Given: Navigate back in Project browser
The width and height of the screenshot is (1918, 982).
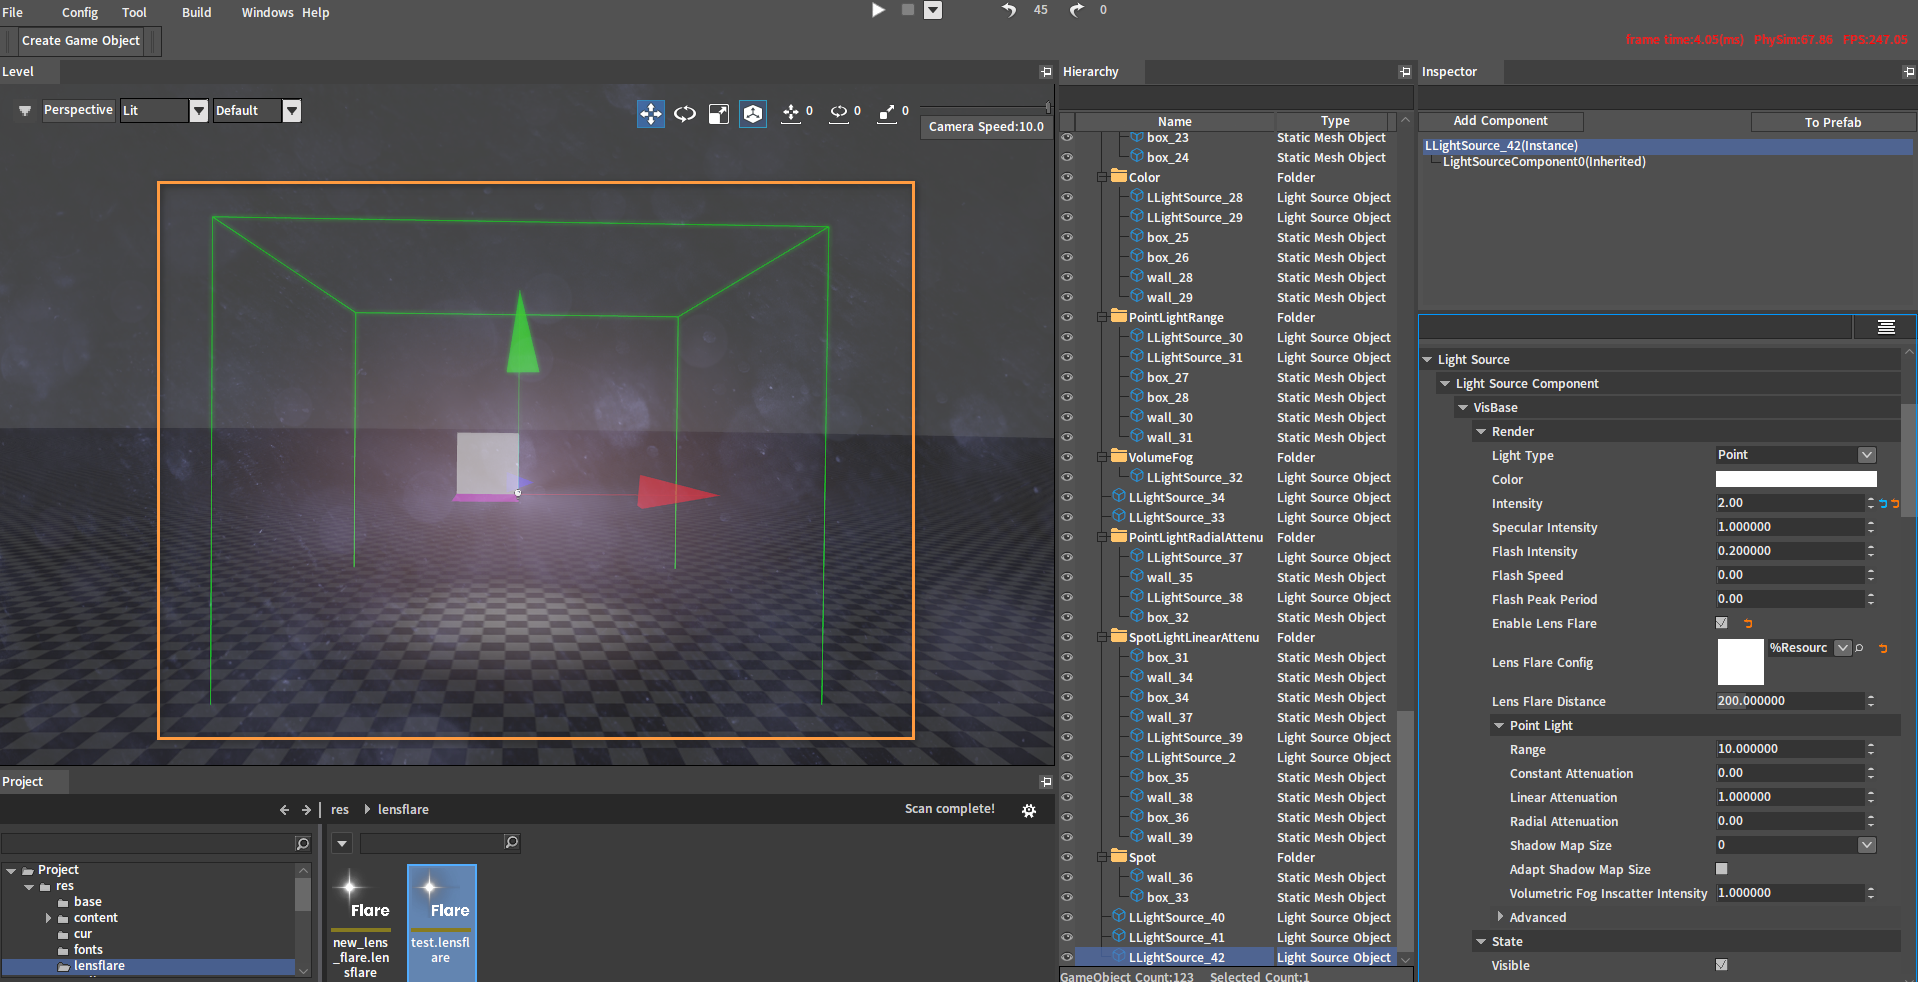Looking at the screenshot, I should [284, 810].
